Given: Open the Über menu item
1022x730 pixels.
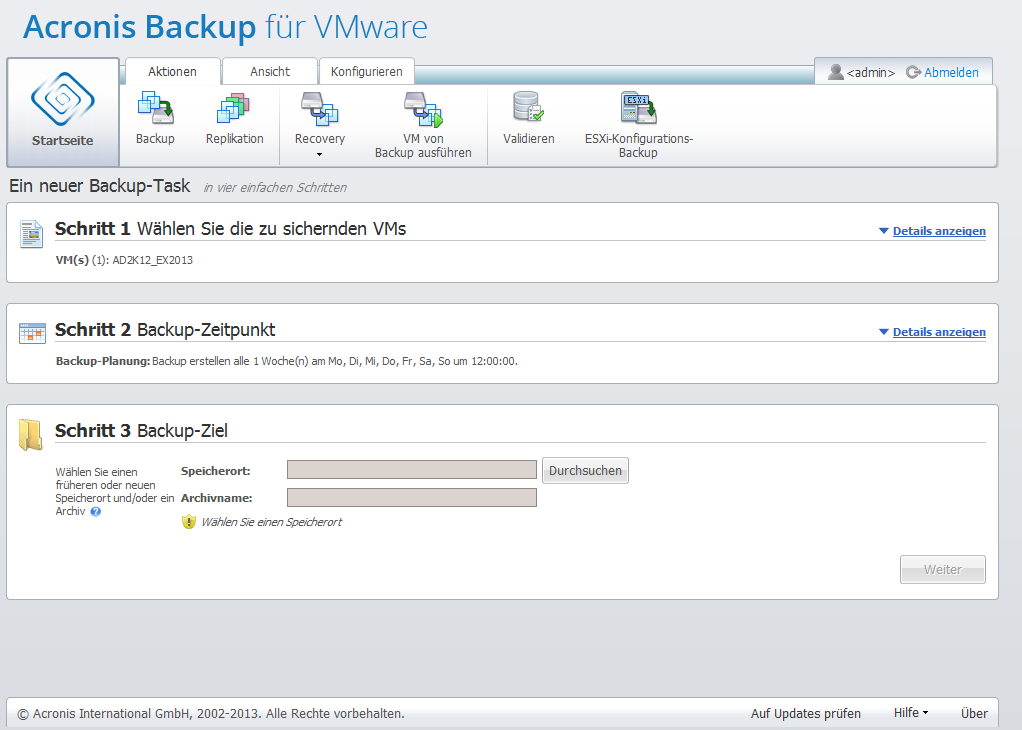Looking at the screenshot, I should [974, 714].
